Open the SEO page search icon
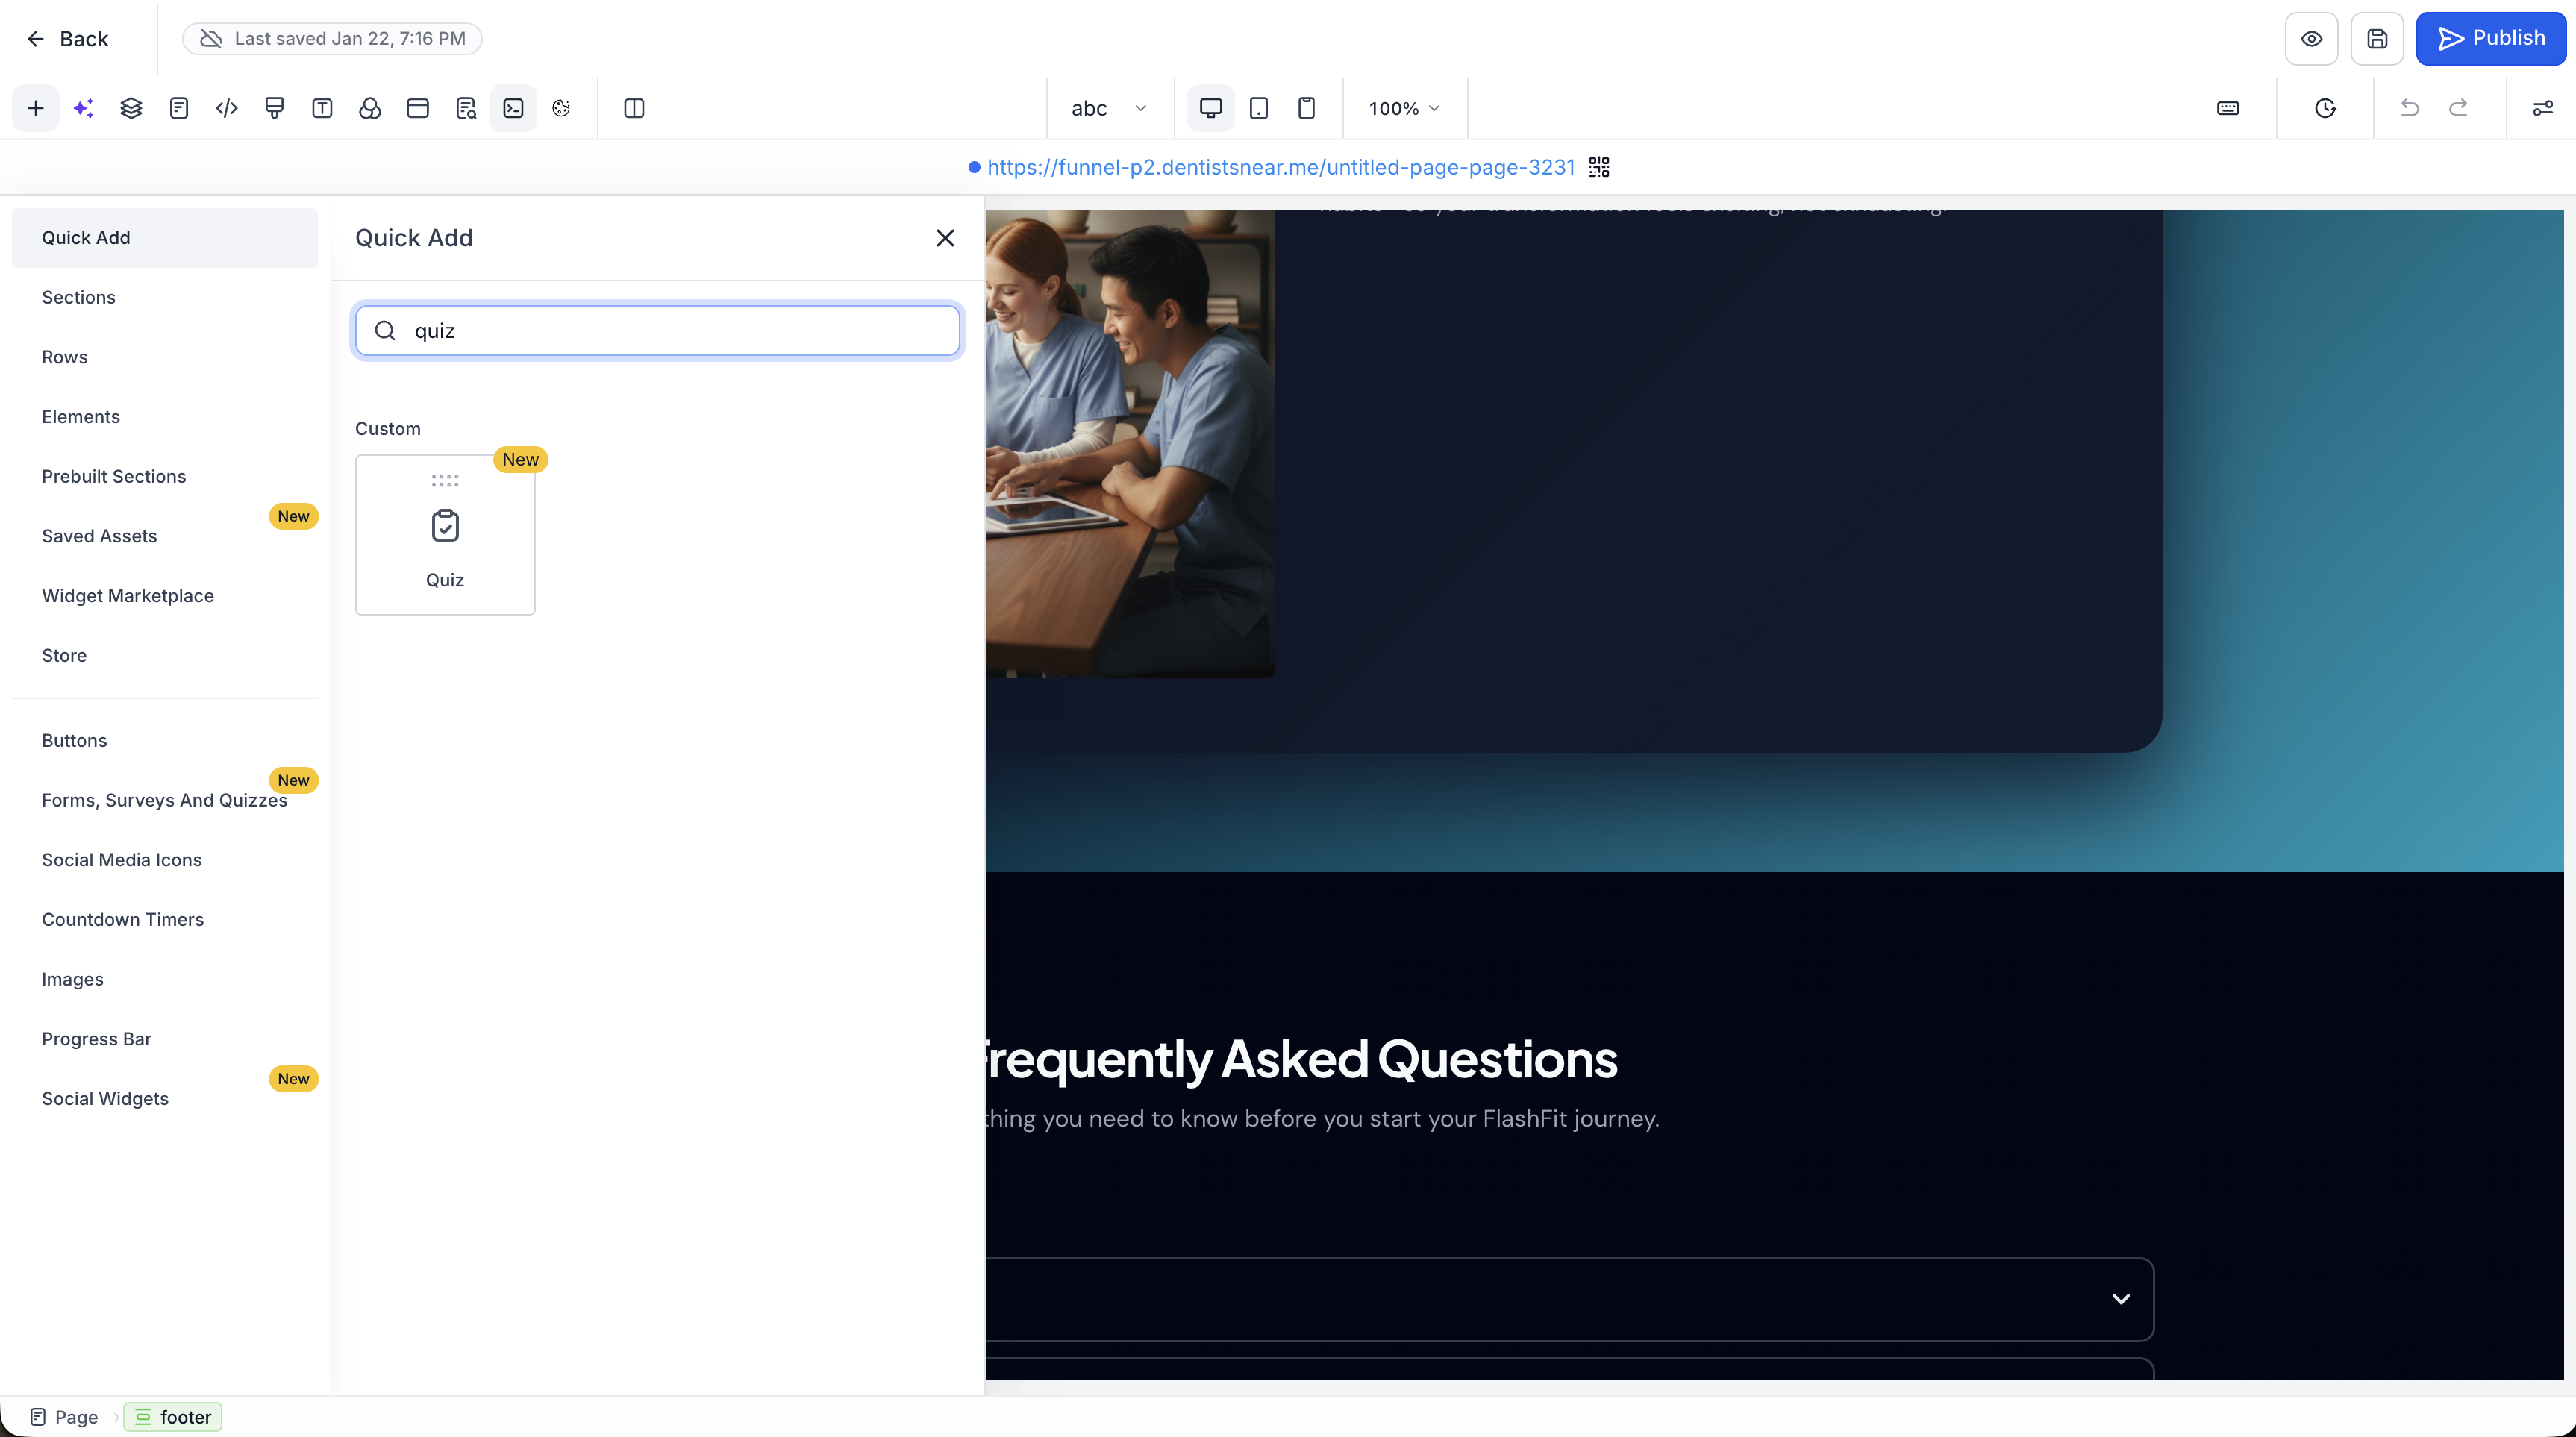Viewport: 2576px width, 1437px height. [466, 108]
